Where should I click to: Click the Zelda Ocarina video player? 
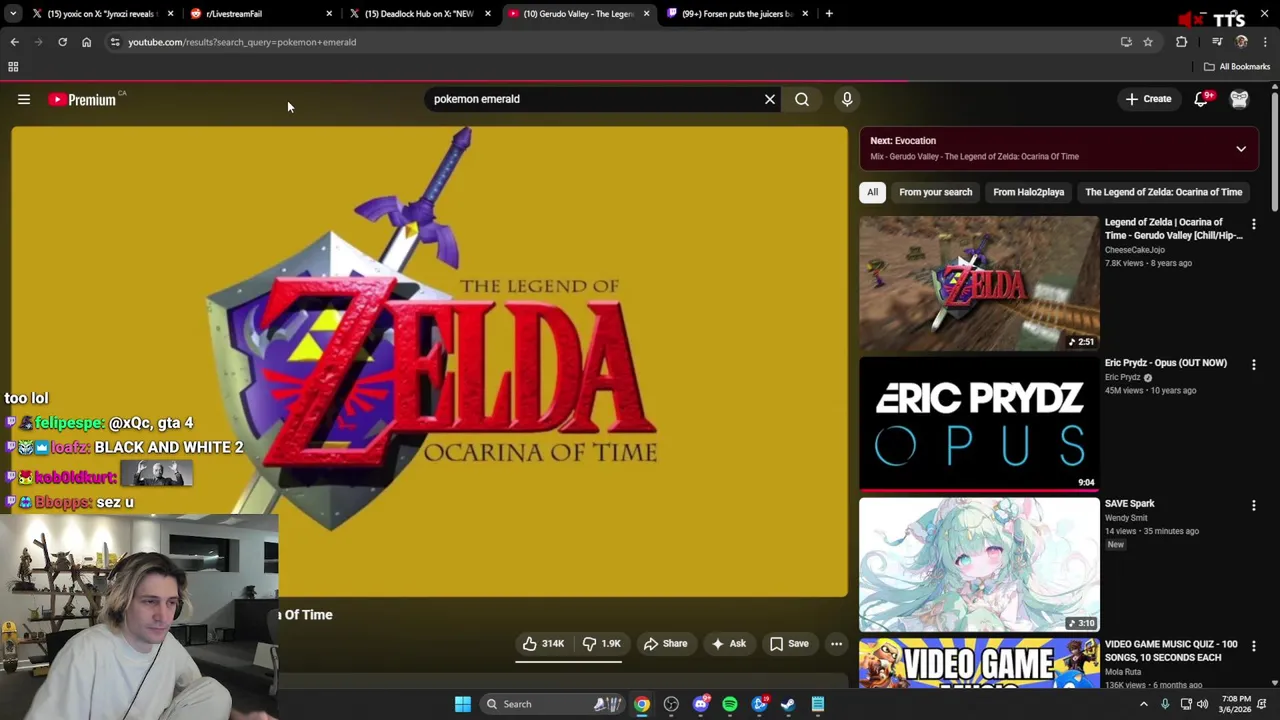coord(429,361)
